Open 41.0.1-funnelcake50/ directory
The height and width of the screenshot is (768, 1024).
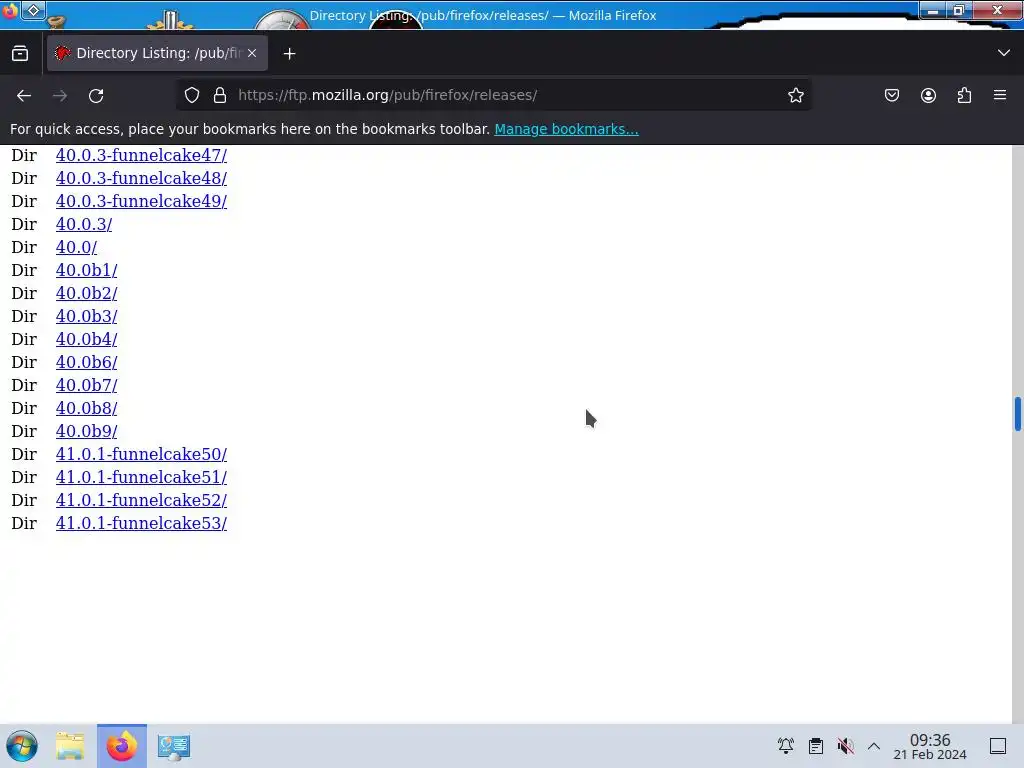click(x=141, y=455)
